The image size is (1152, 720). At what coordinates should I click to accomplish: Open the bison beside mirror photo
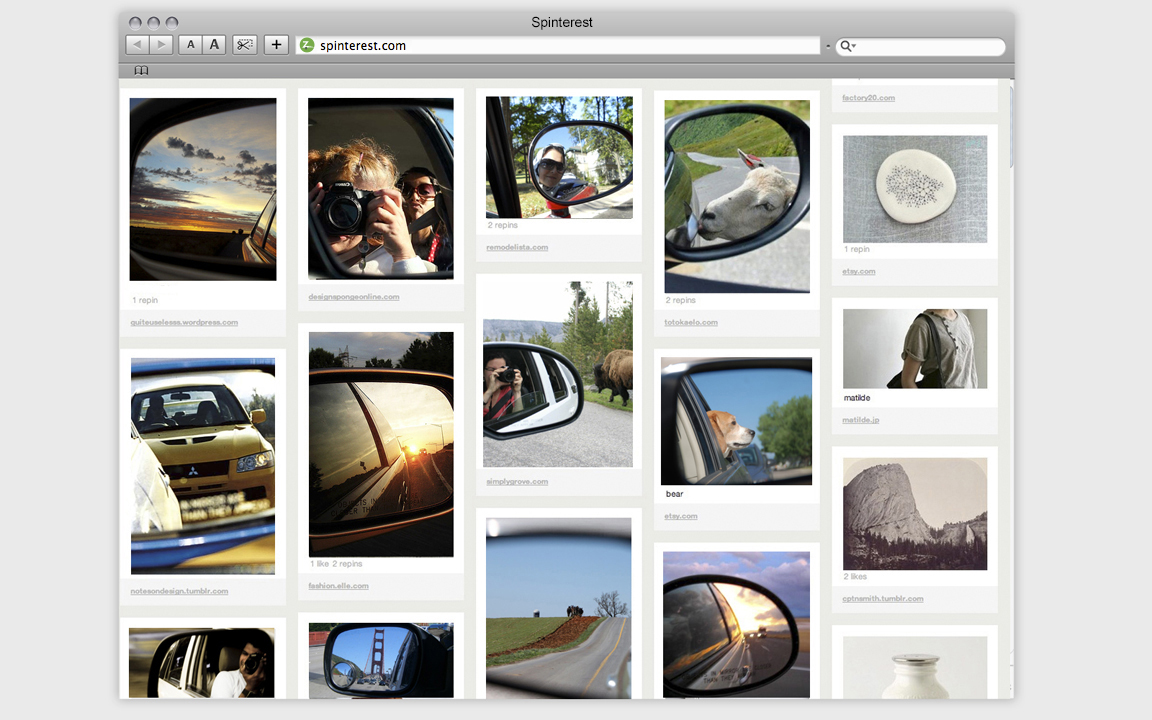558,375
